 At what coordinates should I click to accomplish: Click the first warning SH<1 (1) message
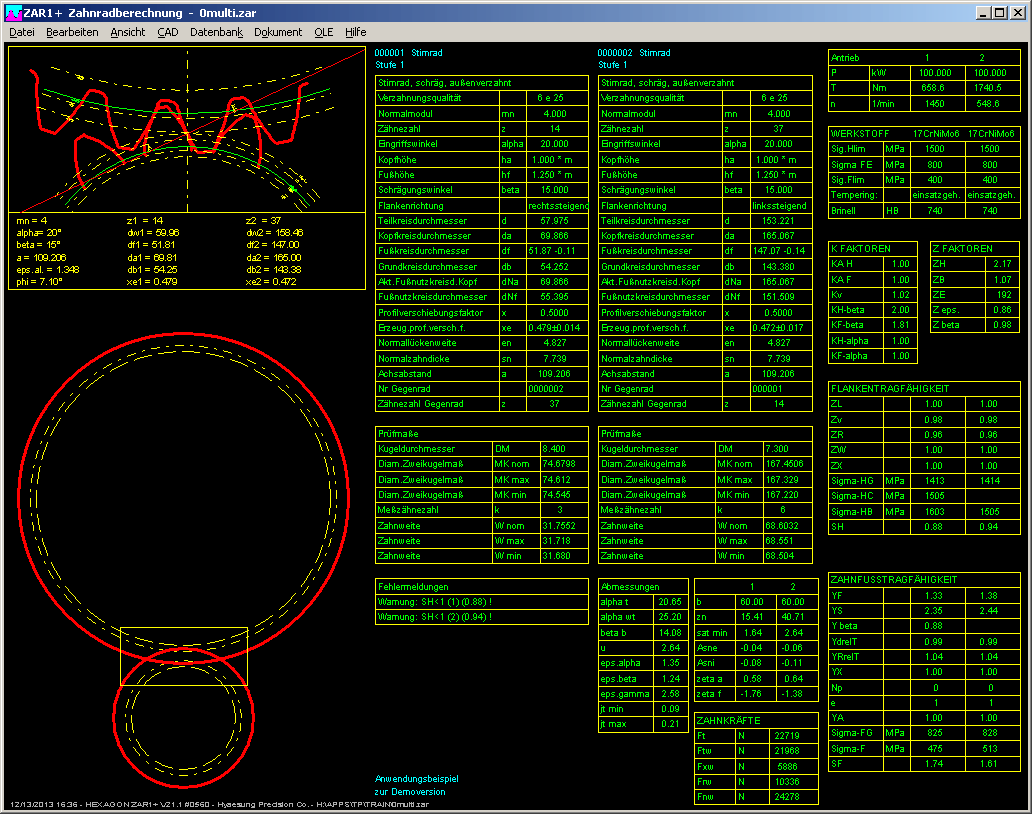point(434,603)
